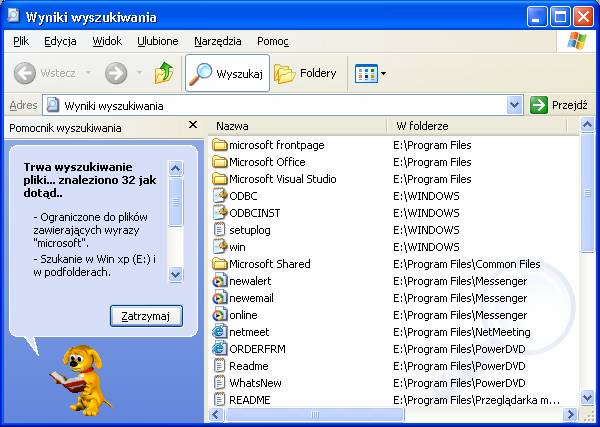Image resolution: width=600 pixels, height=427 pixels.
Task: Select the setuplog text file icon
Action: pos(219,230)
